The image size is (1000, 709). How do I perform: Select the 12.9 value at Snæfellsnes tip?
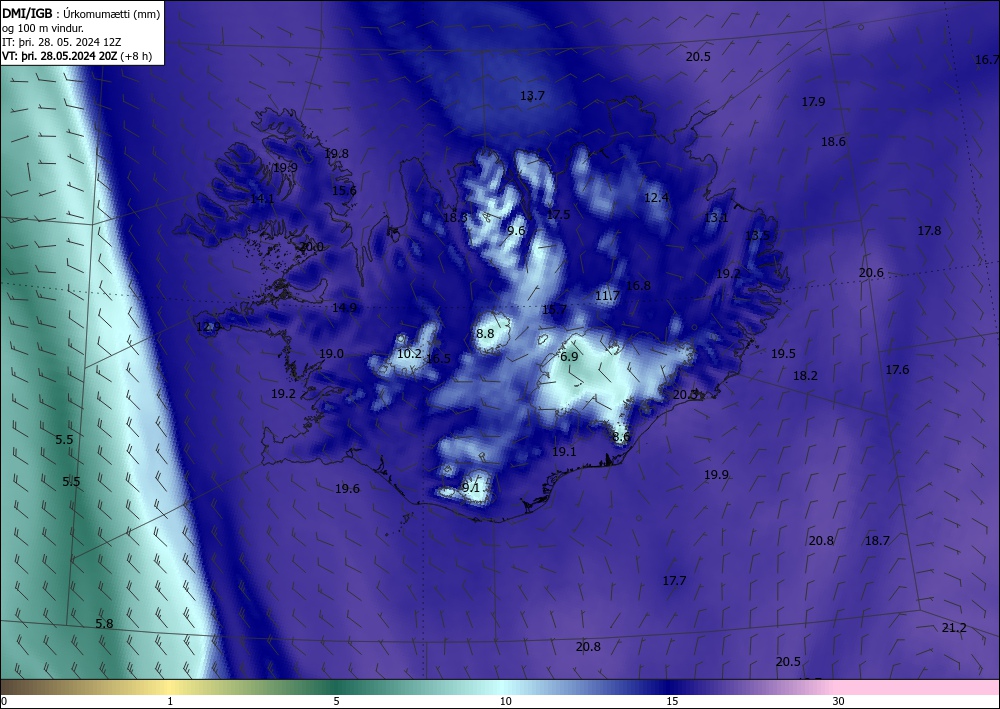(x=209, y=328)
